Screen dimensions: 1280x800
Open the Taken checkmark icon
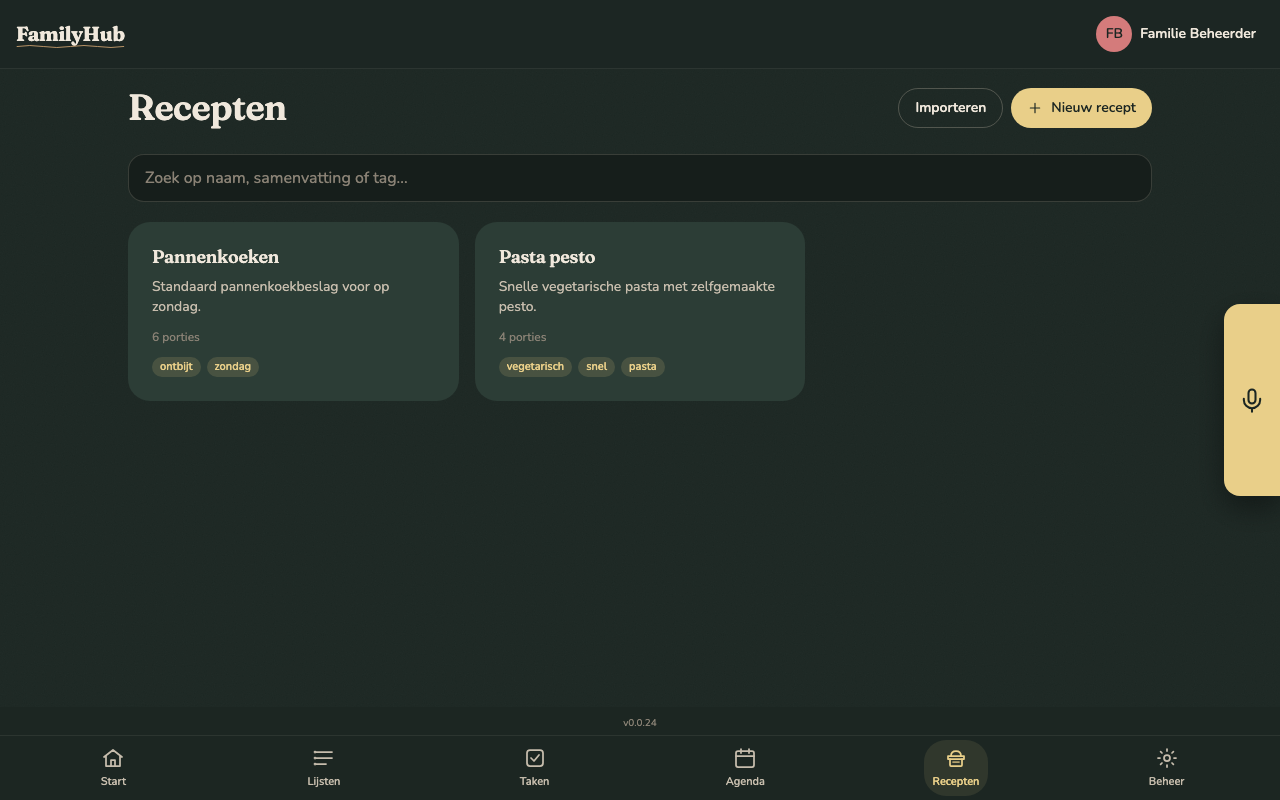534,758
